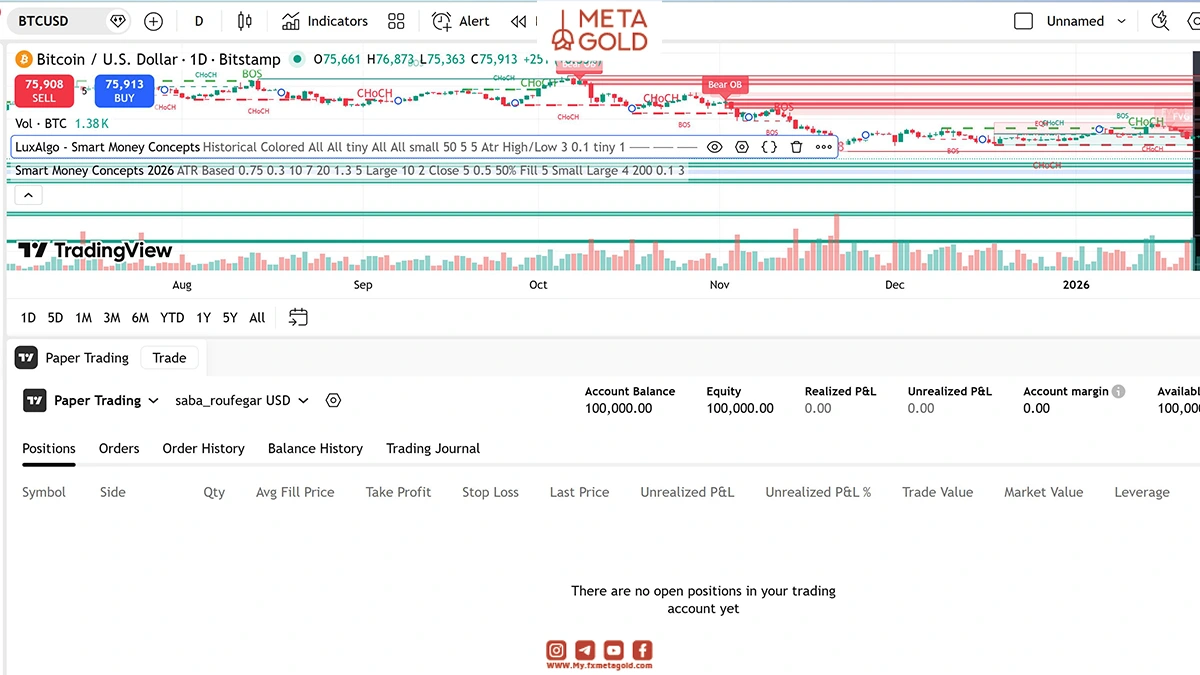Open the quick search icon in top toolbar
This screenshot has height=675, width=1200.
1160,21
